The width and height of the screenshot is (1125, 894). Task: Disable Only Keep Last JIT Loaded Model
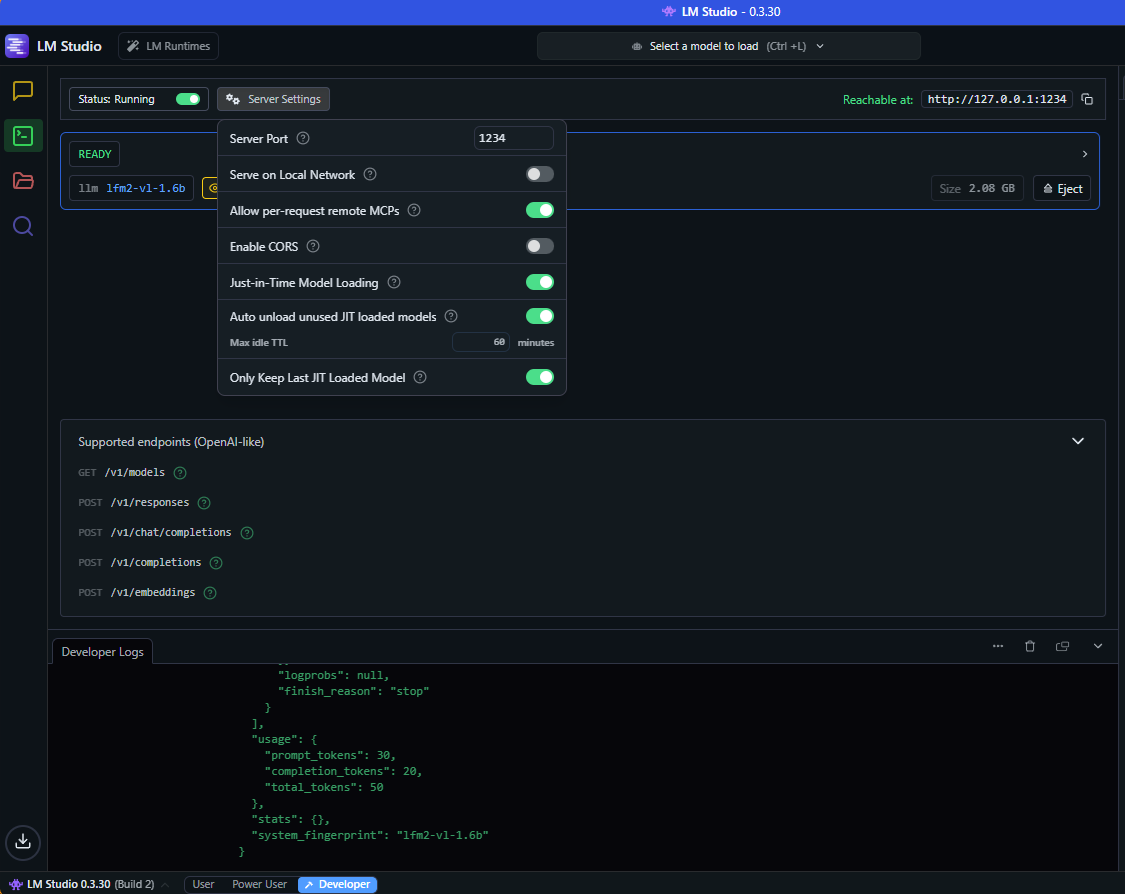click(x=540, y=377)
